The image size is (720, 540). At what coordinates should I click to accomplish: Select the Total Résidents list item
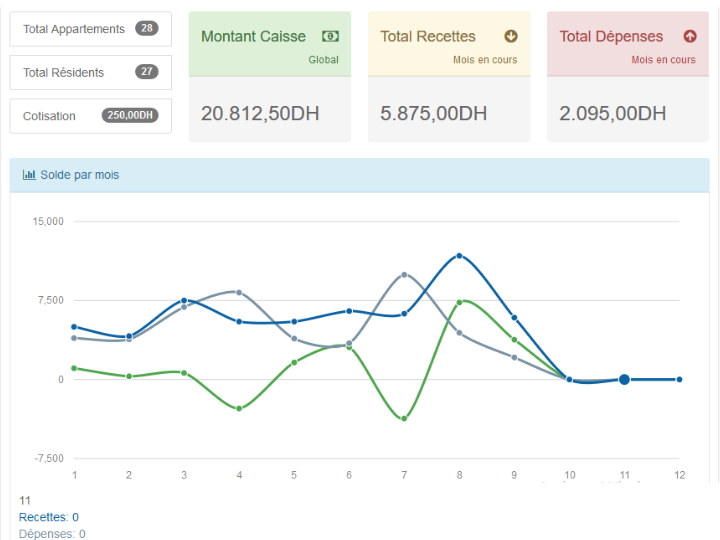64,72
